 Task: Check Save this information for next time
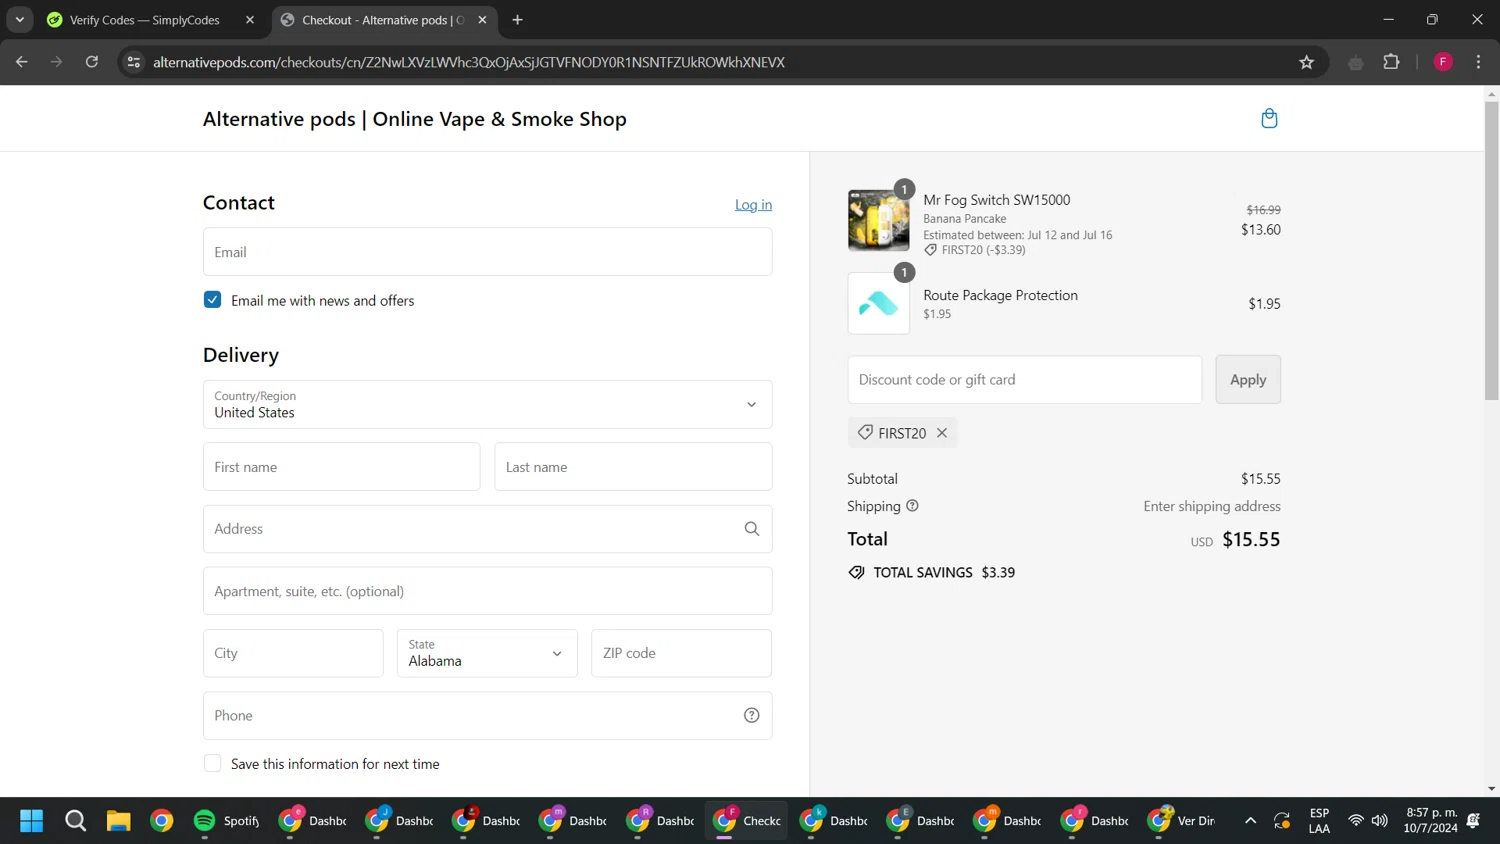[212, 764]
